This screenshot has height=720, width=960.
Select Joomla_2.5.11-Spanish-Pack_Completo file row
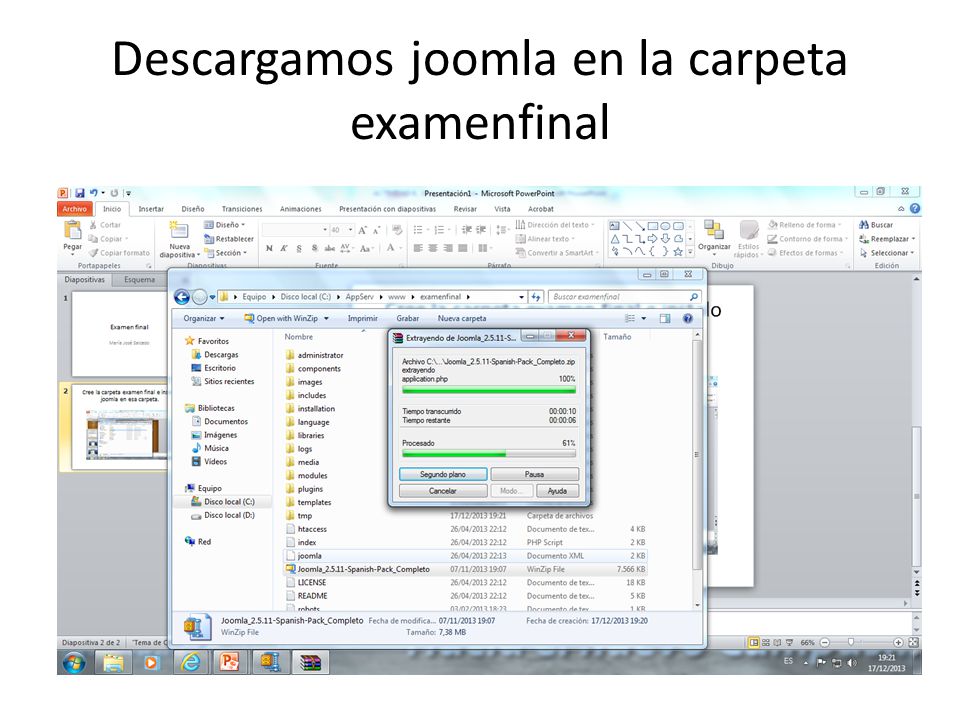[x=465, y=569]
